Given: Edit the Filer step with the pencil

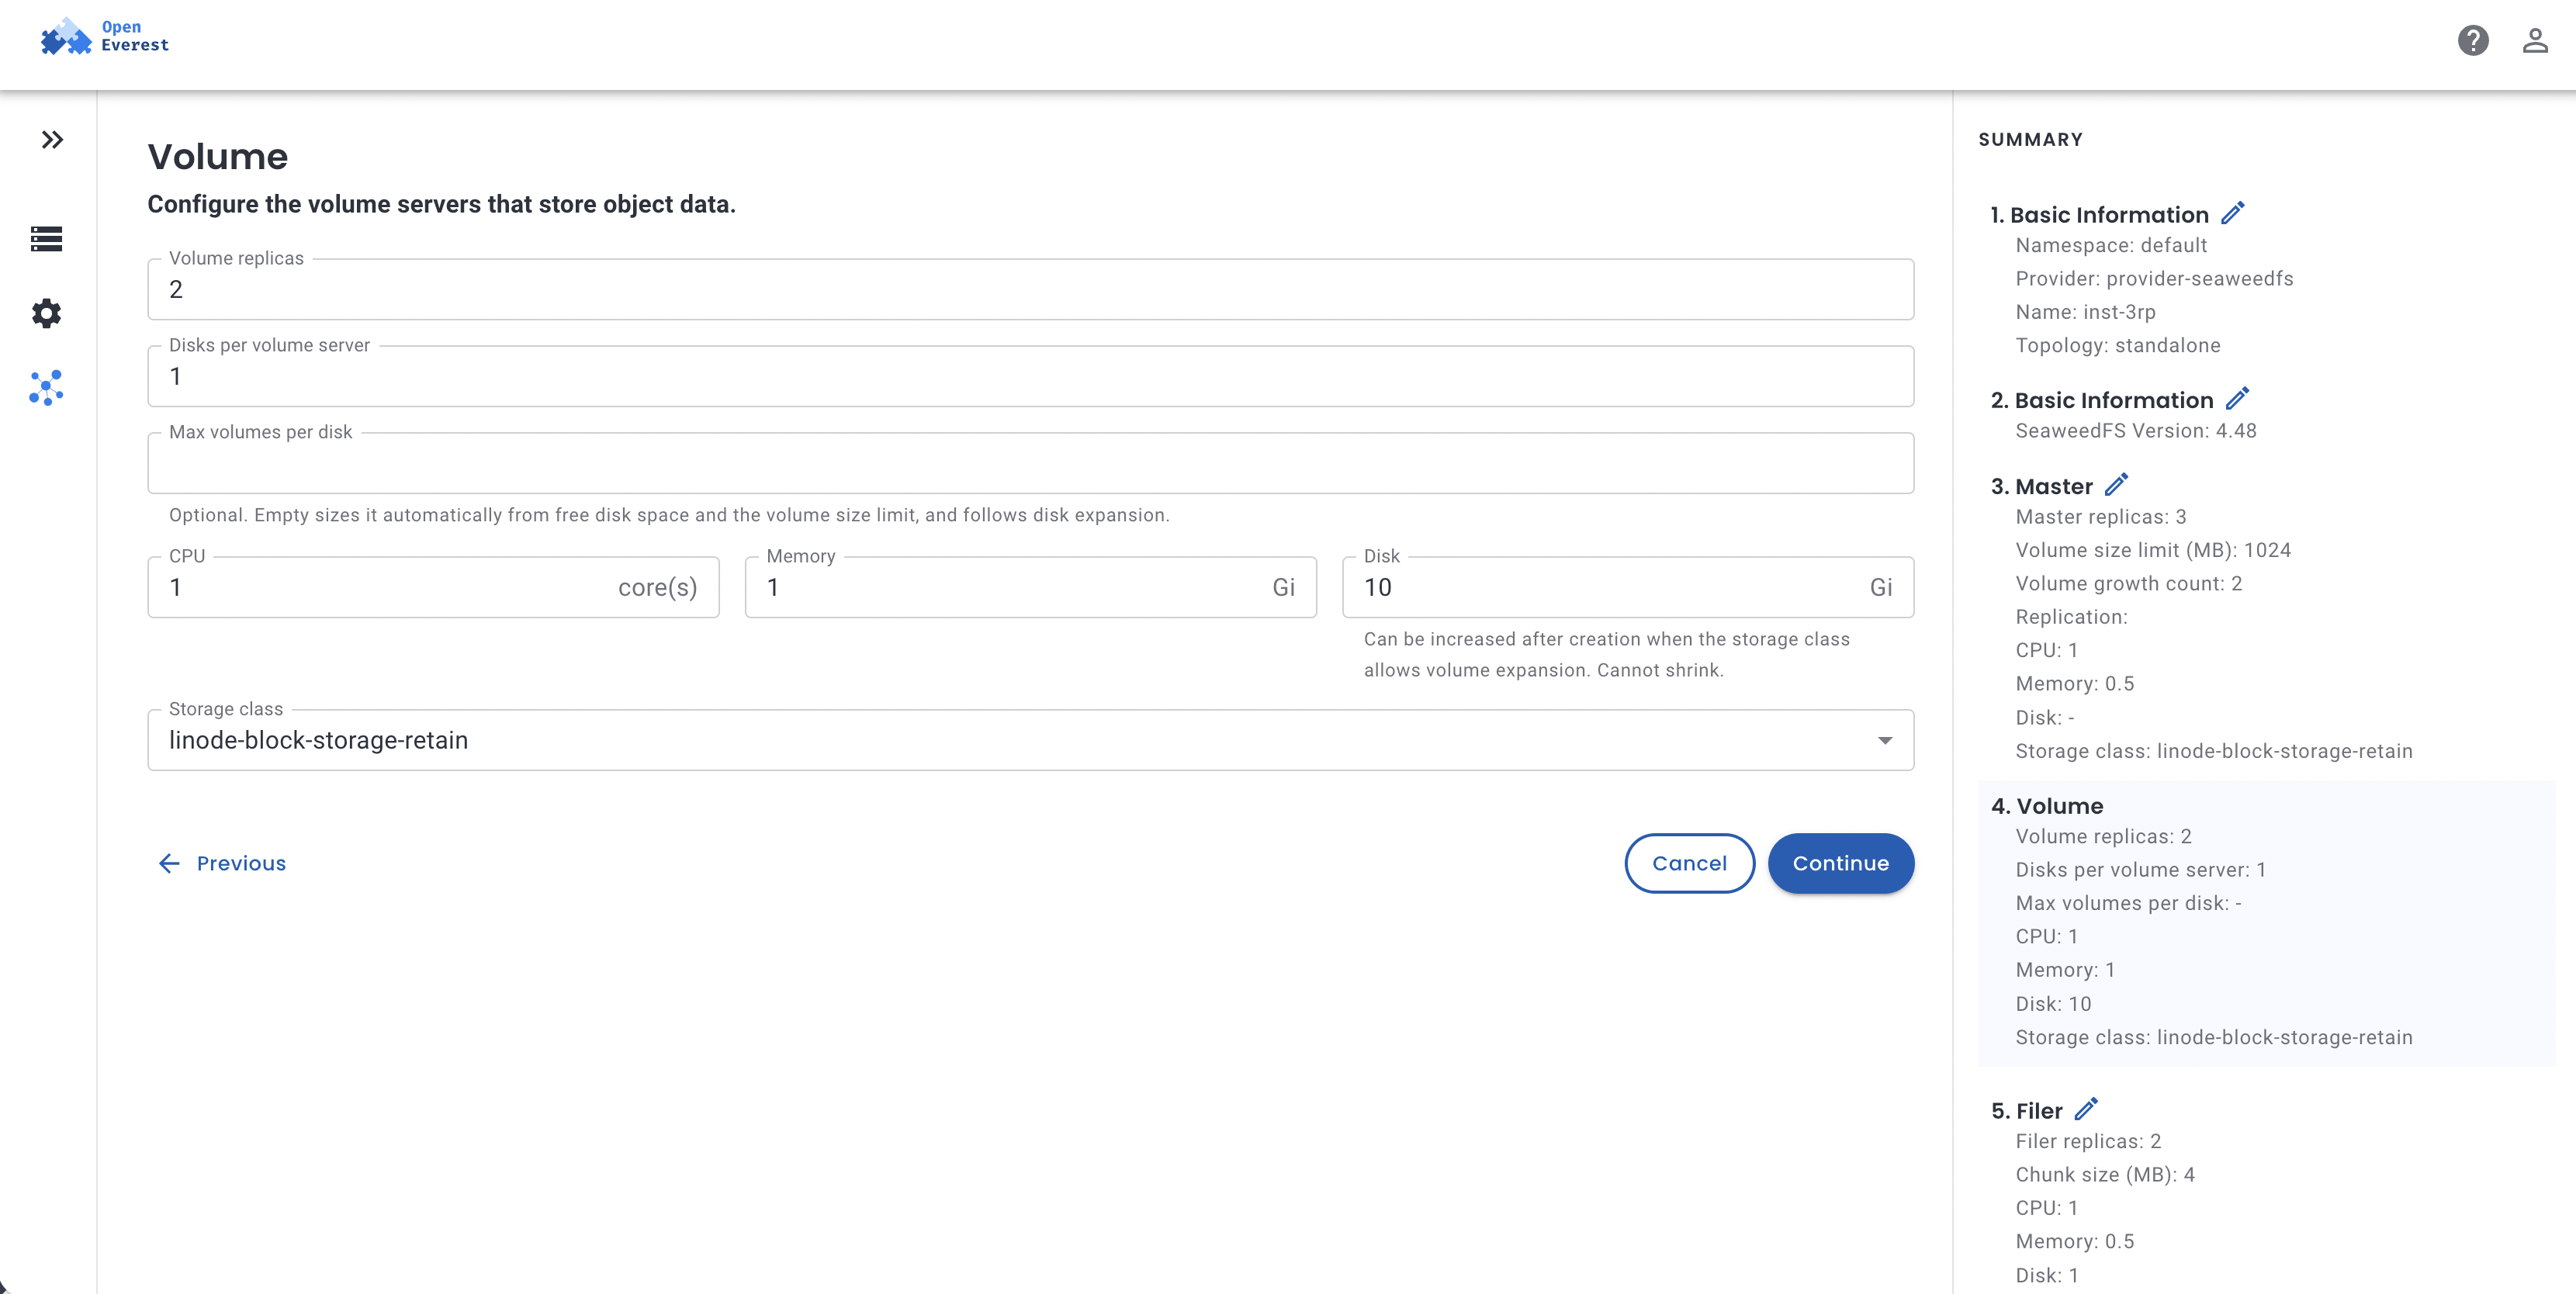Looking at the screenshot, I should click(2086, 1109).
